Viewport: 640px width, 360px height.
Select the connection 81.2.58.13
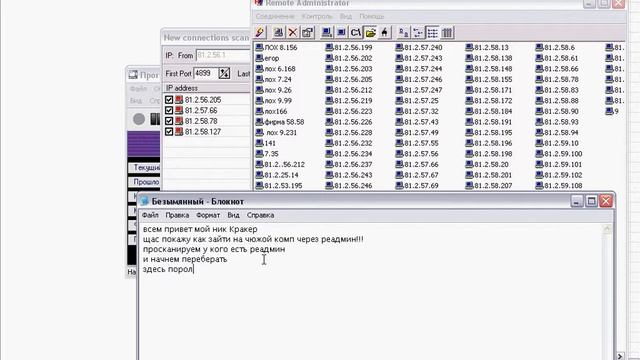click(x=487, y=47)
